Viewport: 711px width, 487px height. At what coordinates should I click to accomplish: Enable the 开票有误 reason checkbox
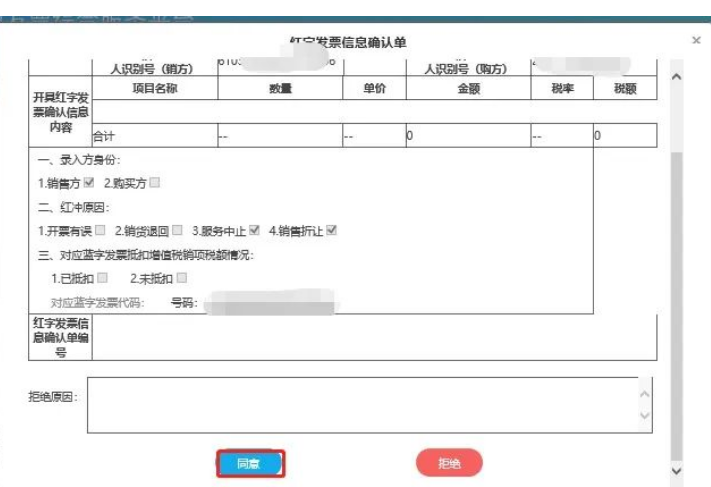click(x=100, y=230)
